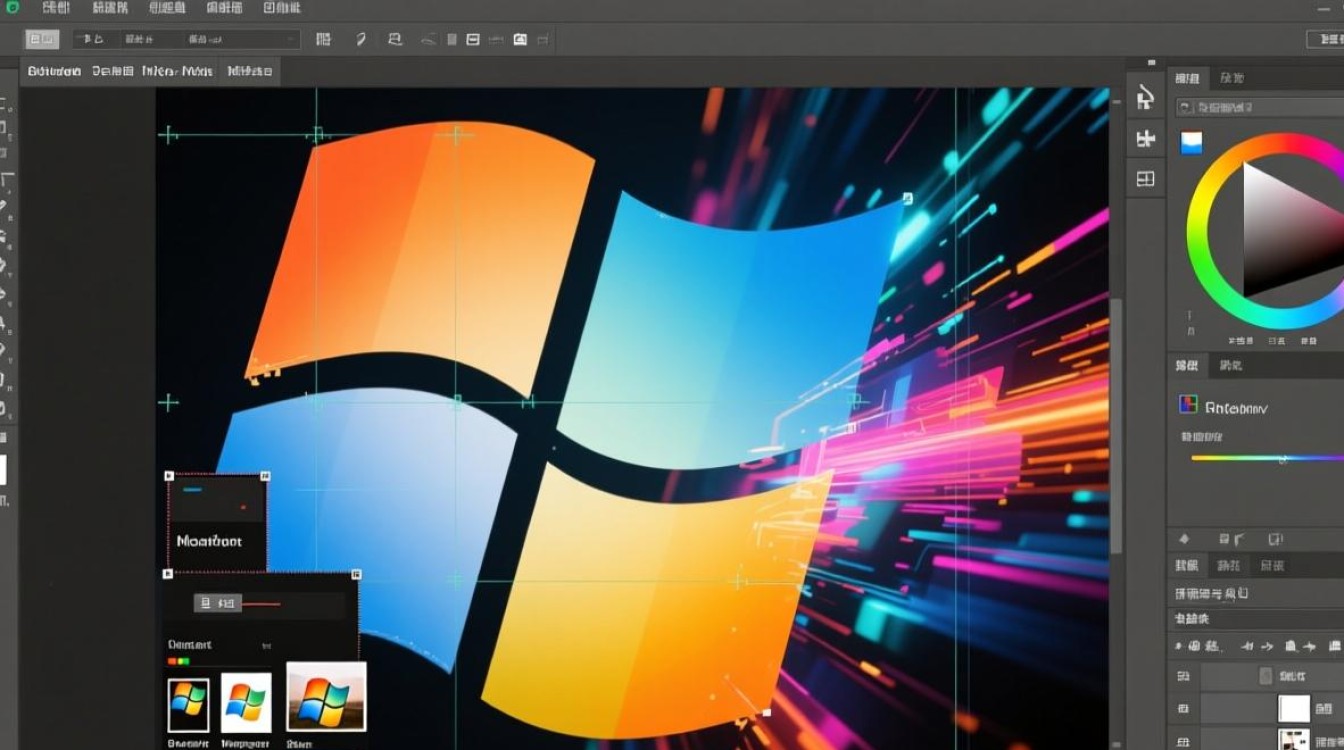This screenshot has width=1344, height=750.
Task: Toggle visibility of the first layer row
Action: (1183, 676)
